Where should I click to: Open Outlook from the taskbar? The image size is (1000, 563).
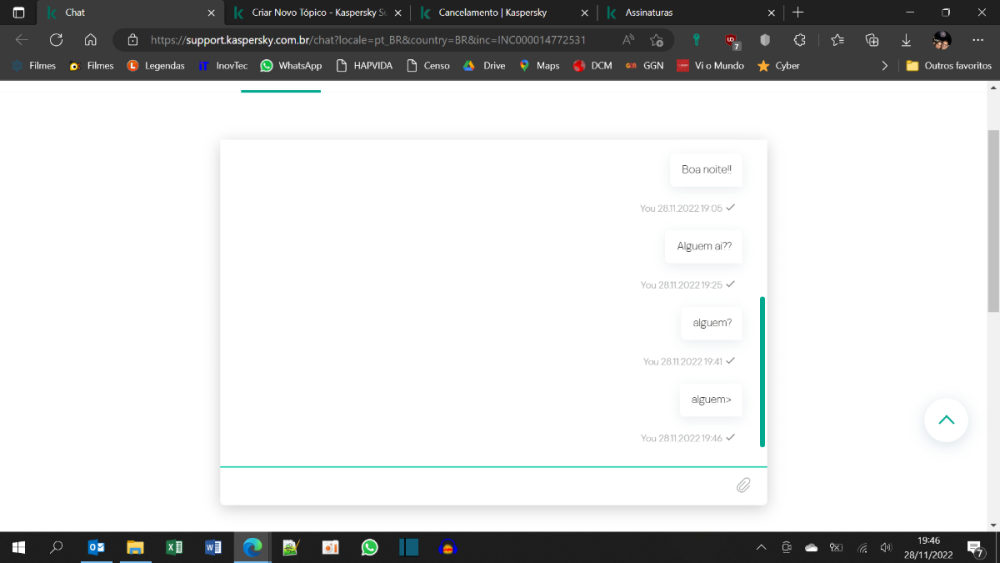coord(96,548)
